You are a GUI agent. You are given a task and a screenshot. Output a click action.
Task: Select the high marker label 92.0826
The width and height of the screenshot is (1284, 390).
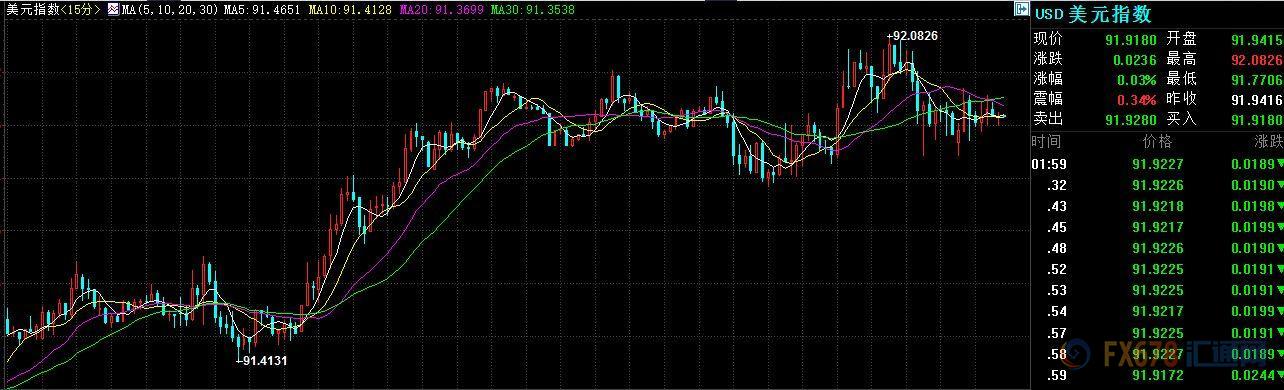(912, 36)
